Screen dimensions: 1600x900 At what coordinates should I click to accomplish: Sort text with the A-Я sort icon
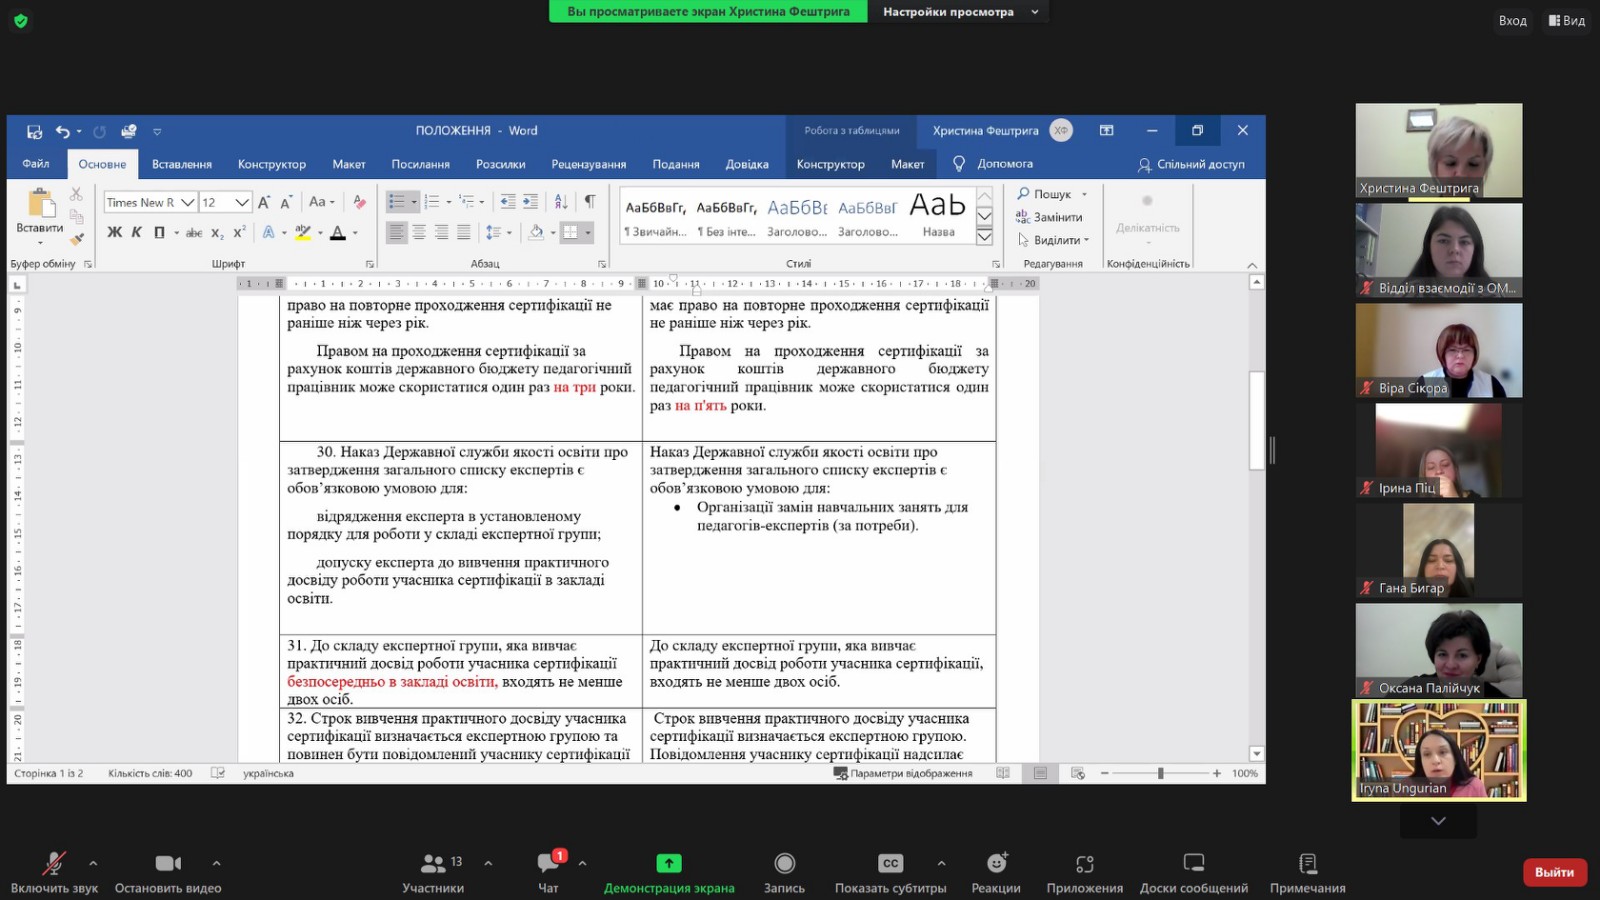pyautogui.click(x=561, y=202)
